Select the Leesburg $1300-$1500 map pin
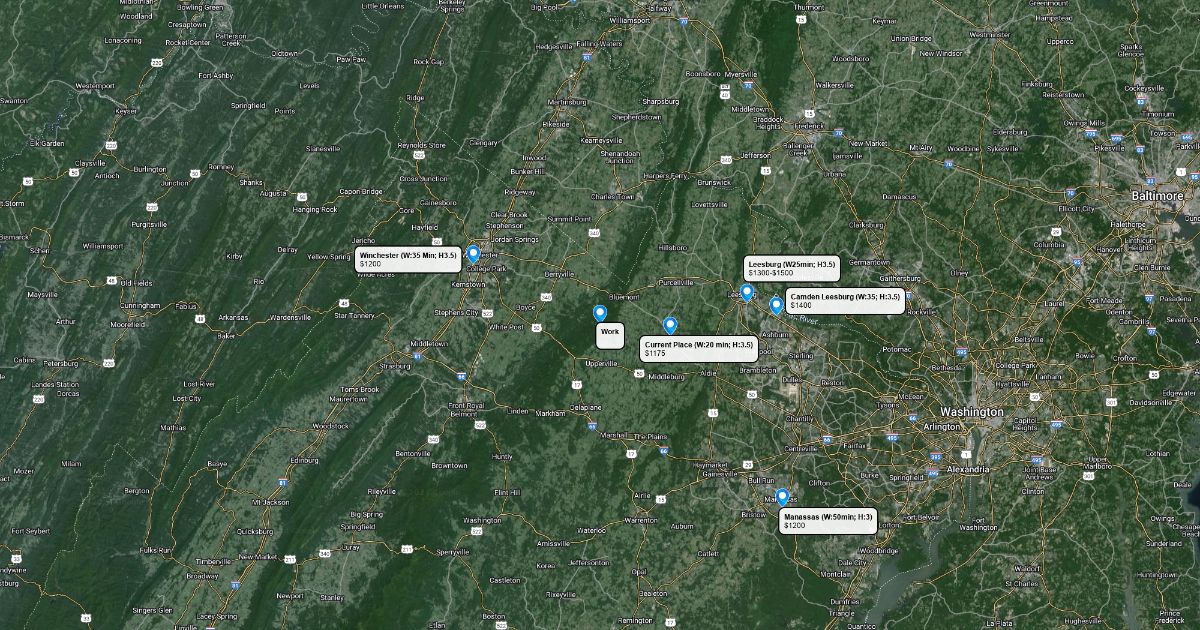Image resolution: width=1200 pixels, height=630 pixels. point(746,292)
